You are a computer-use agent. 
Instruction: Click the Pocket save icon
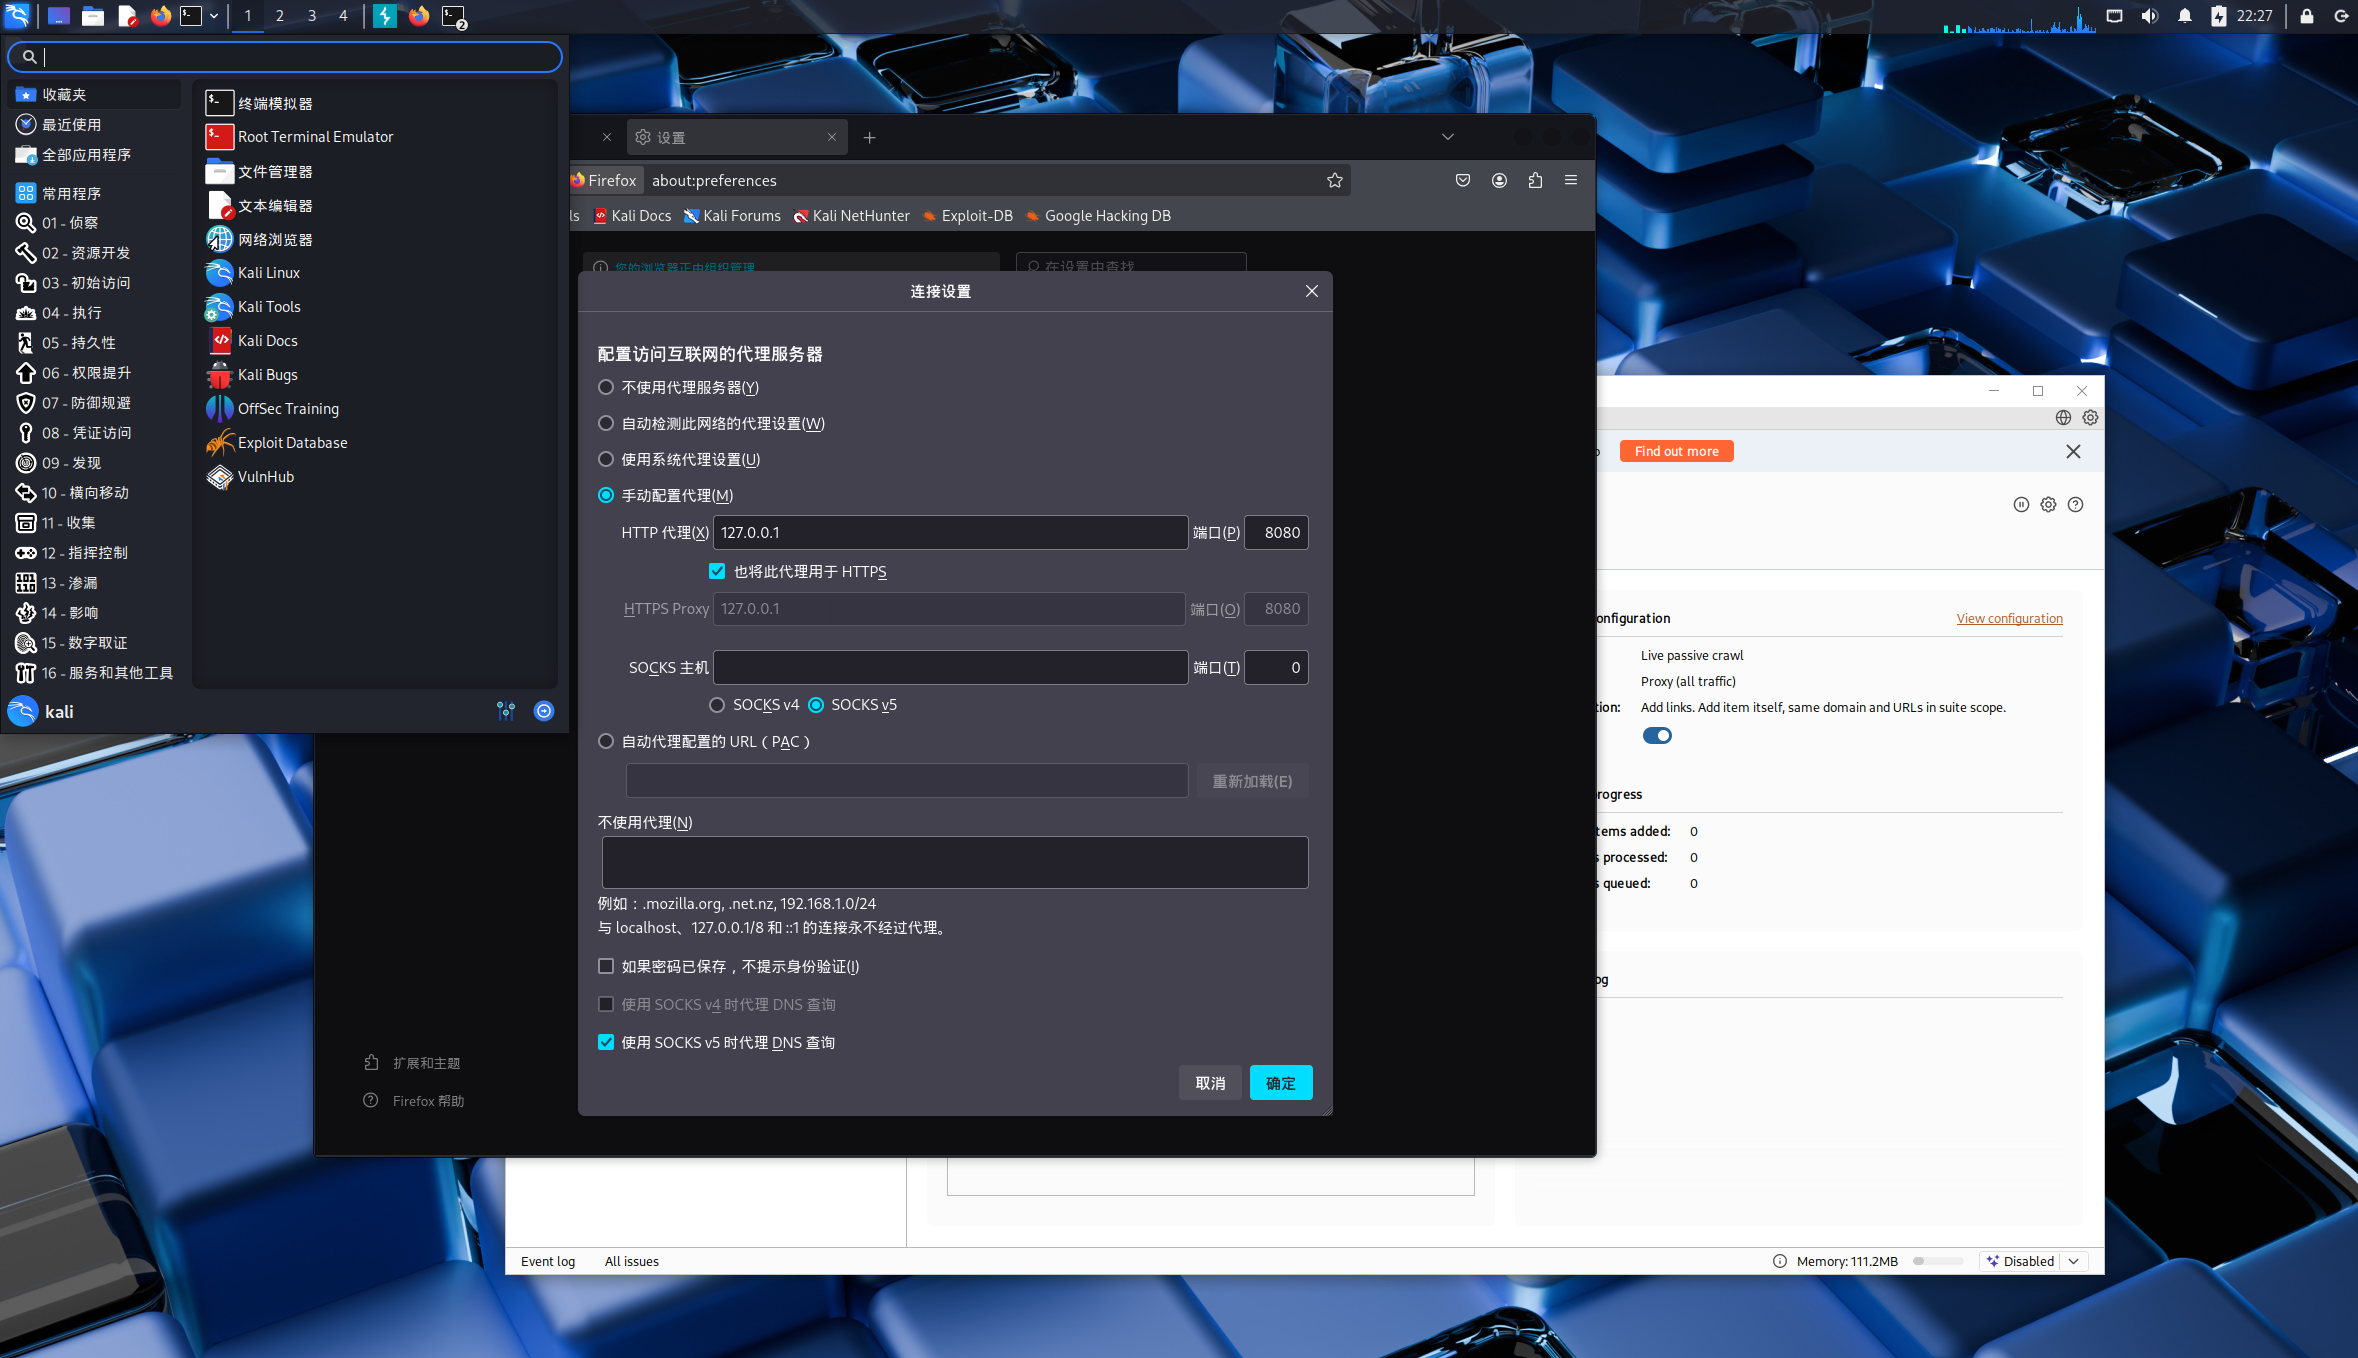click(1463, 180)
